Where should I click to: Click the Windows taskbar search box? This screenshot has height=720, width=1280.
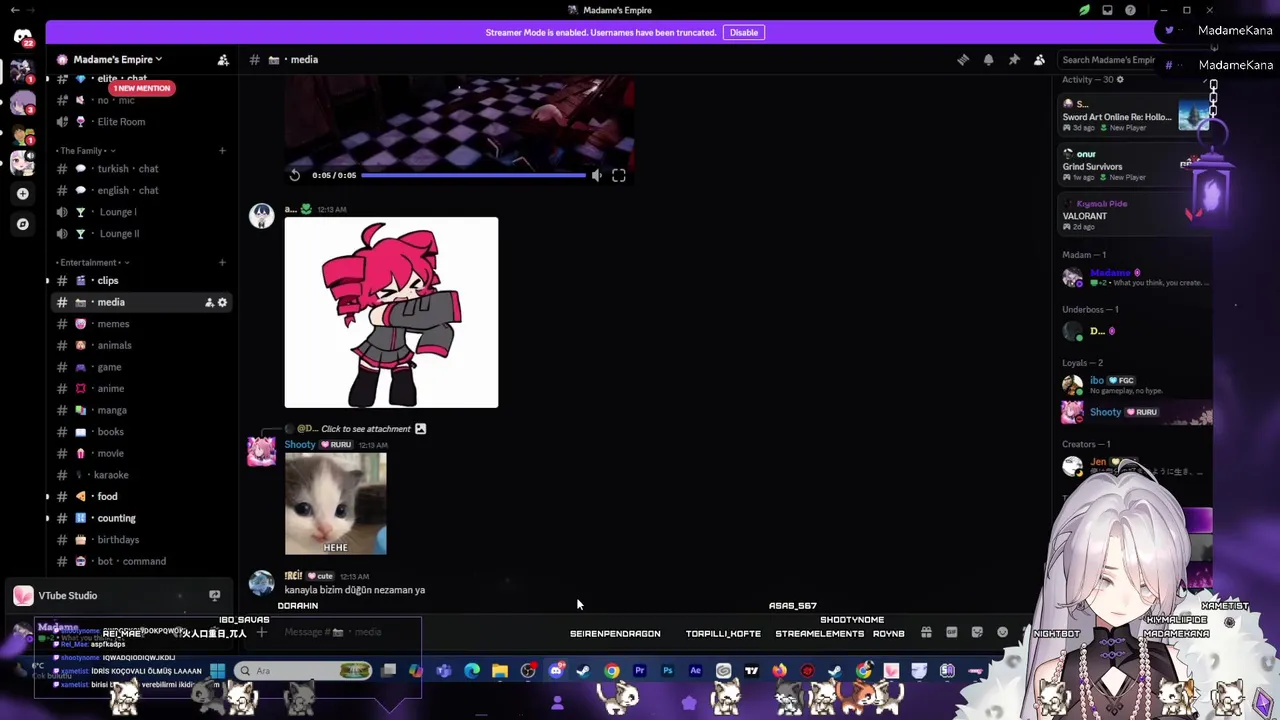coord(305,671)
